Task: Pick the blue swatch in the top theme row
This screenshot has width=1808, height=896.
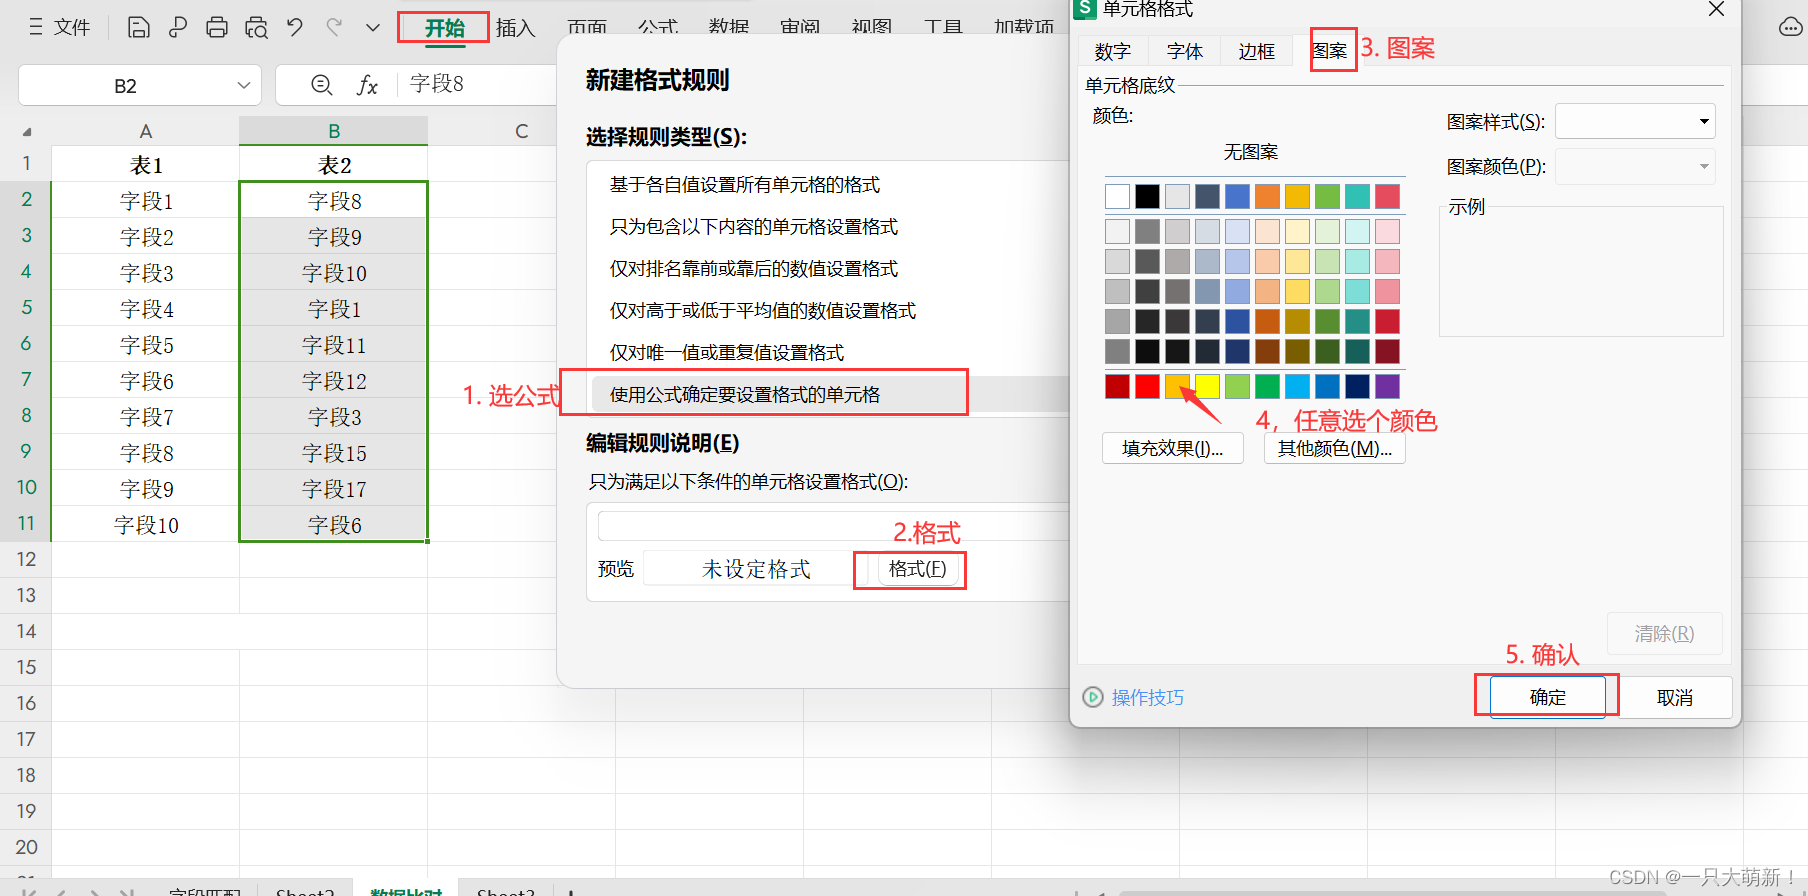Action: click(x=1237, y=196)
